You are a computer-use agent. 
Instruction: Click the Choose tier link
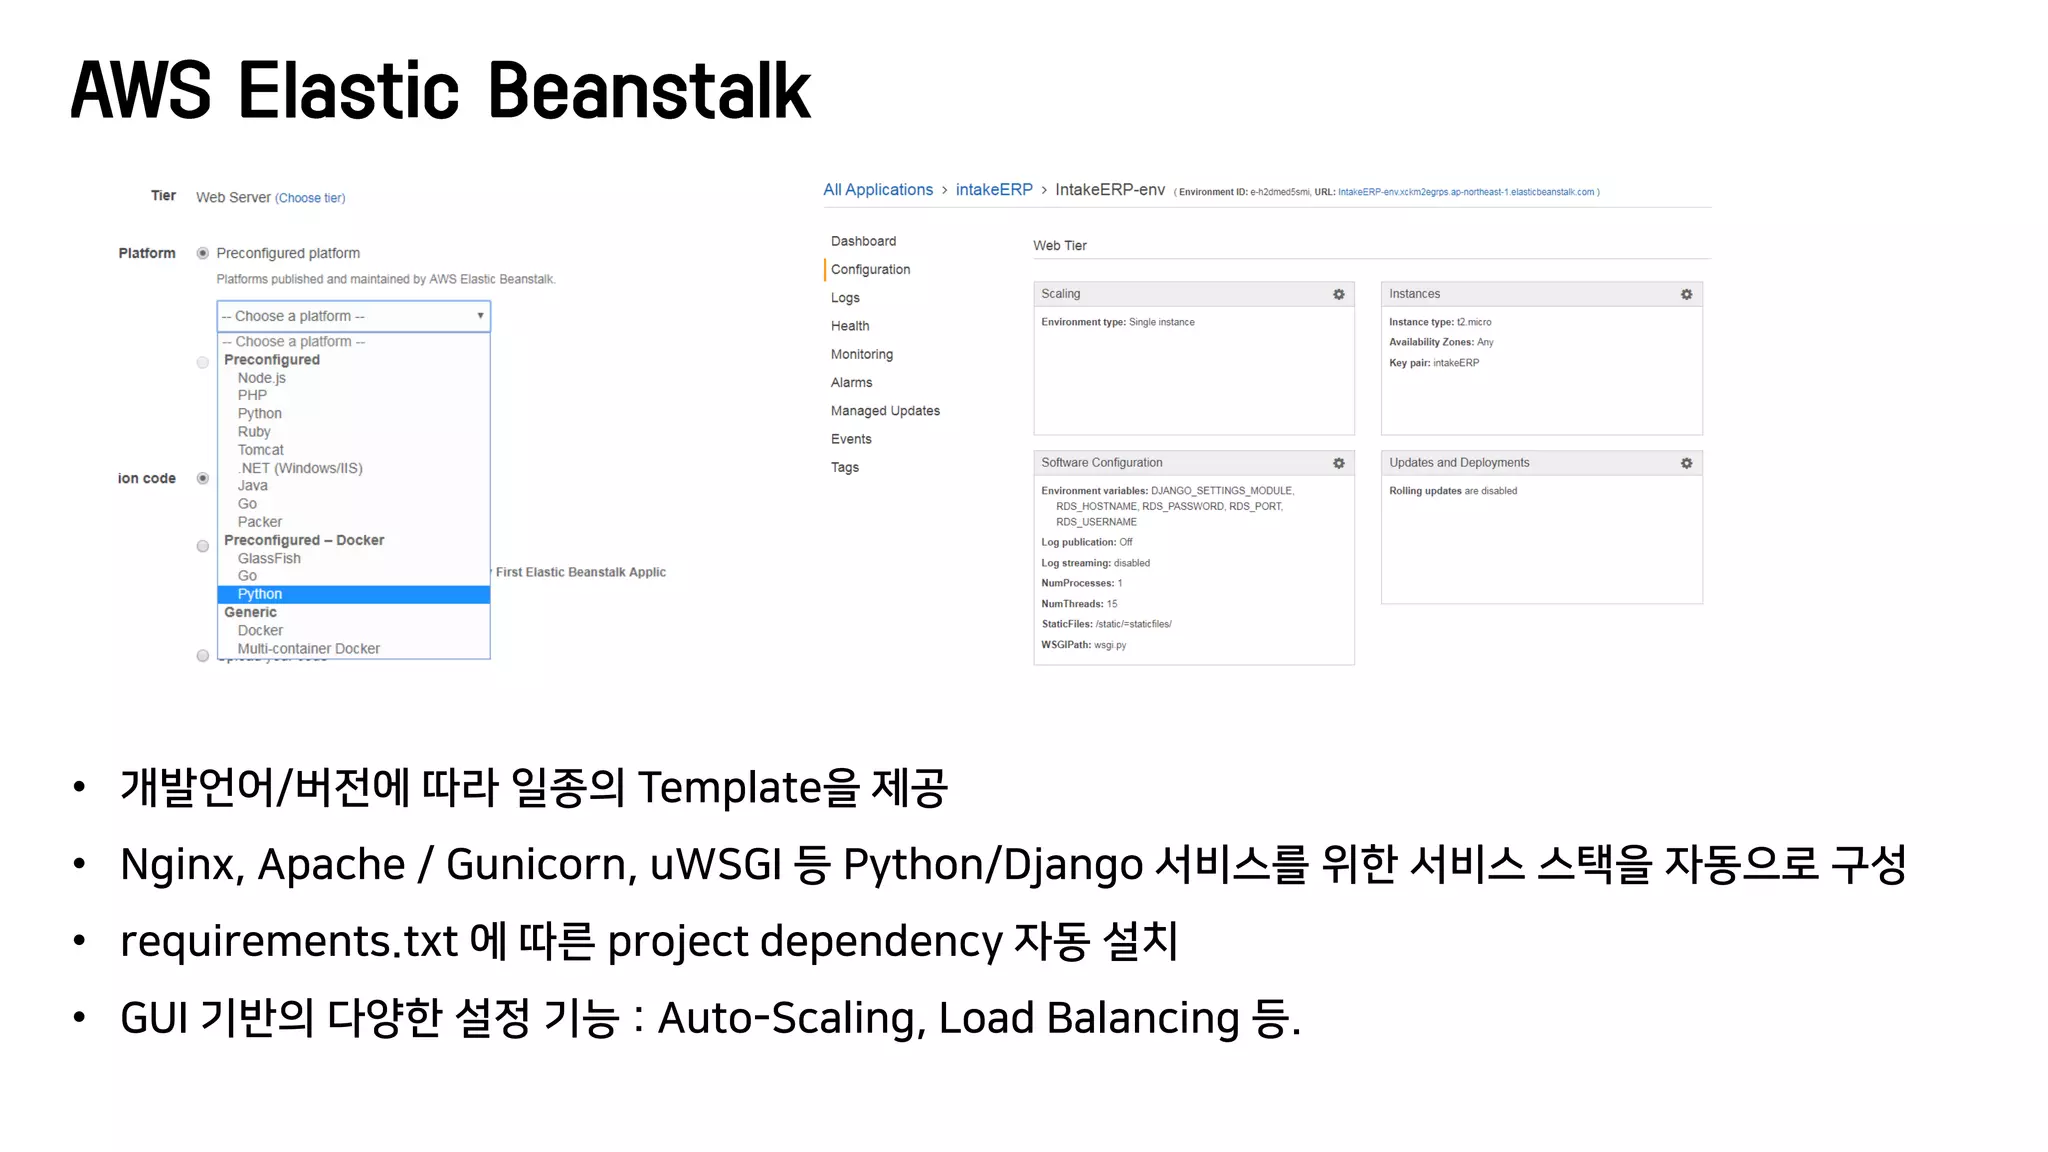[x=310, y=198]
